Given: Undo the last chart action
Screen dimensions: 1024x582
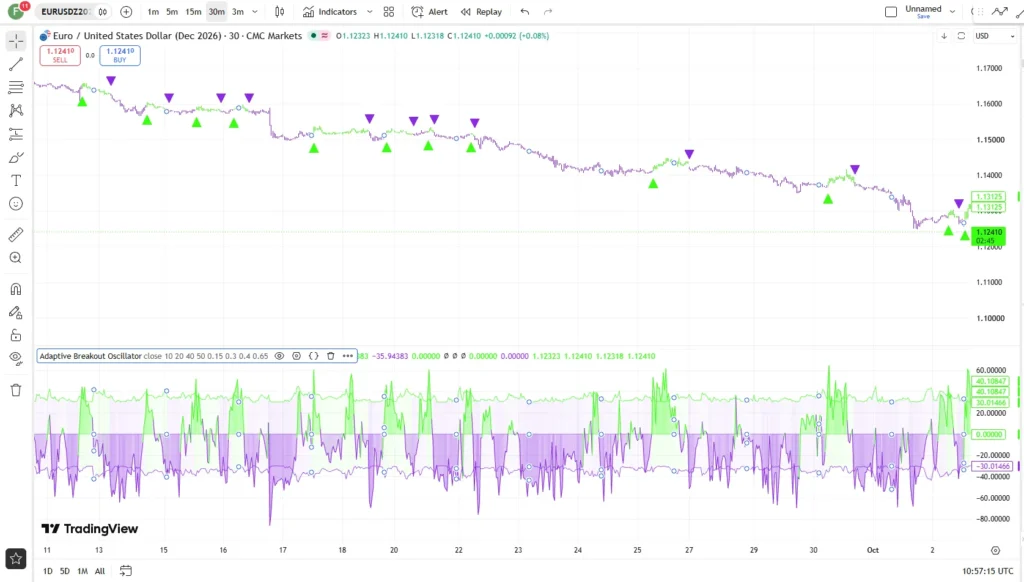Looking at the screenshot, I should coord(525,12).
